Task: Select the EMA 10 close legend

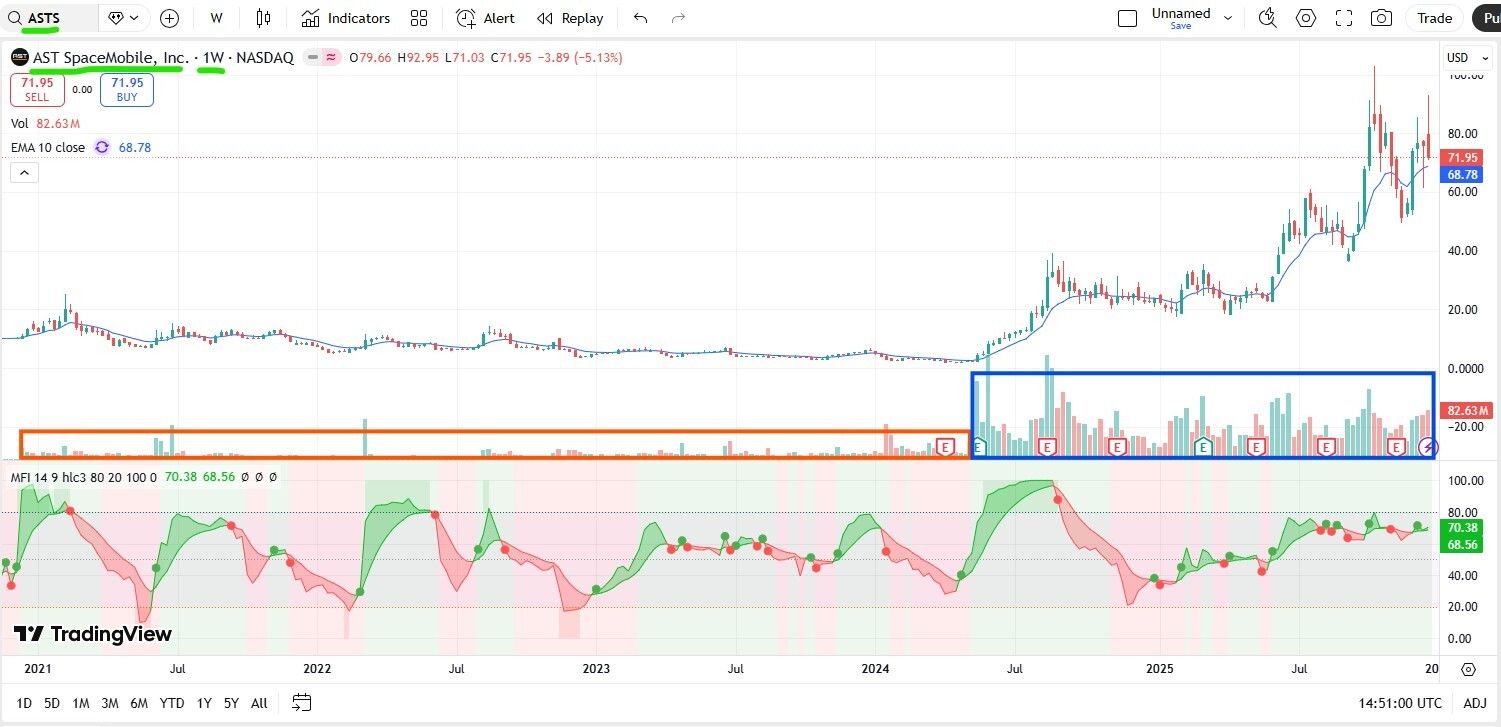Action: pyautogui.click(x=48, y=147)
